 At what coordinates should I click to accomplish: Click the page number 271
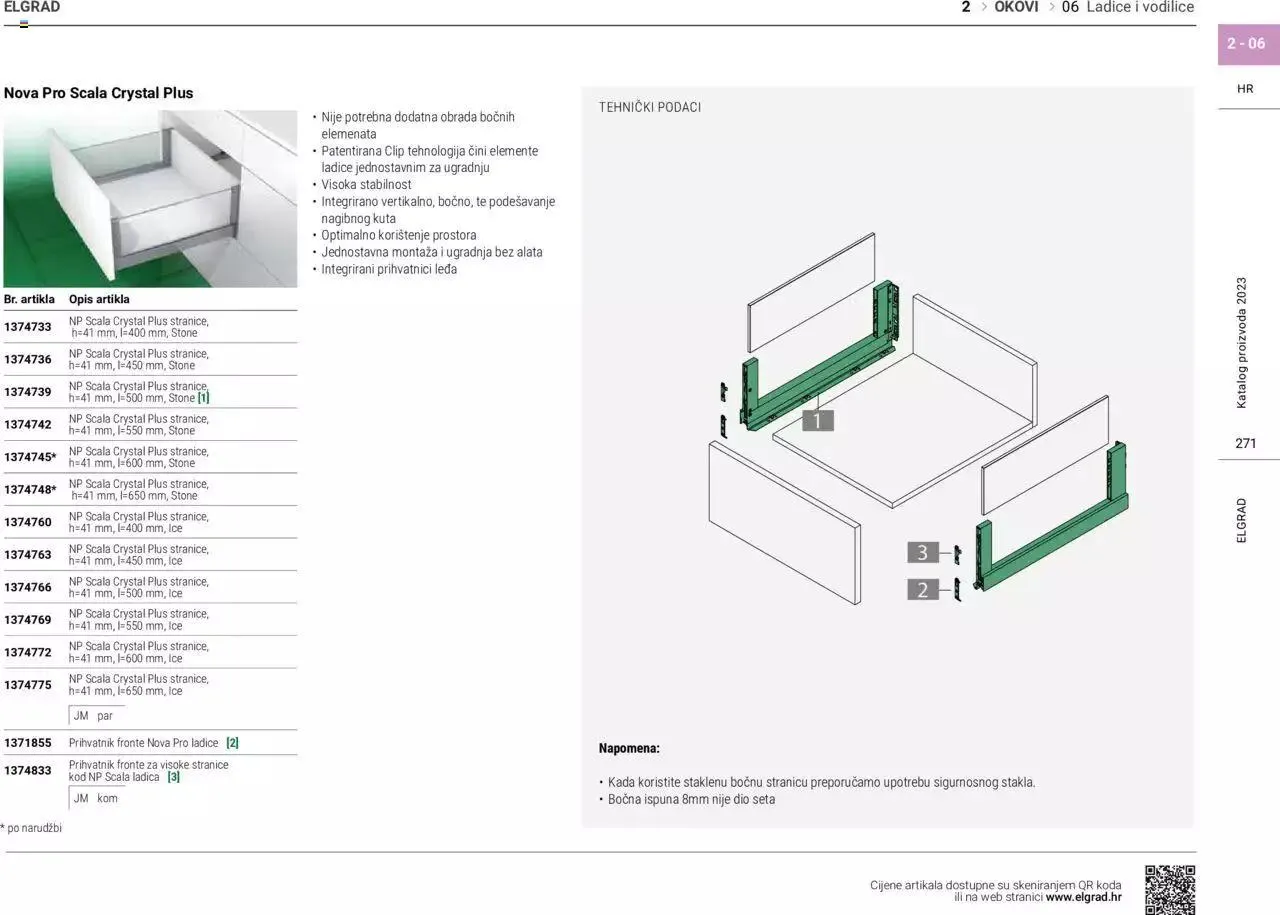click(x=1244, y=443)
